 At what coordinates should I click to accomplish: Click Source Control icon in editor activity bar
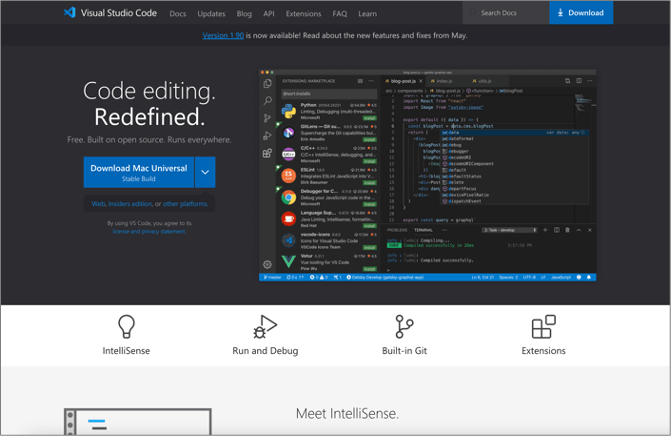click(267, 118)
